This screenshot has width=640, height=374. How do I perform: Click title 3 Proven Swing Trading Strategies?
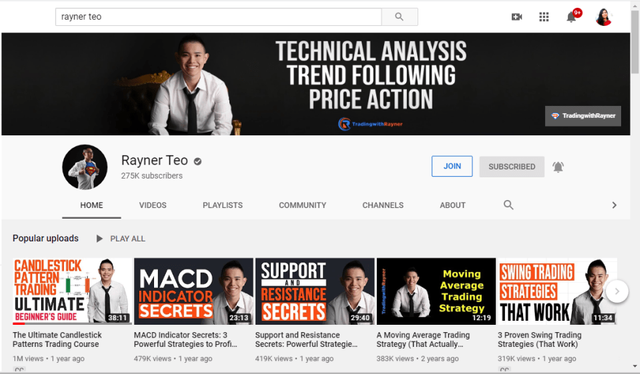point(540,340)
